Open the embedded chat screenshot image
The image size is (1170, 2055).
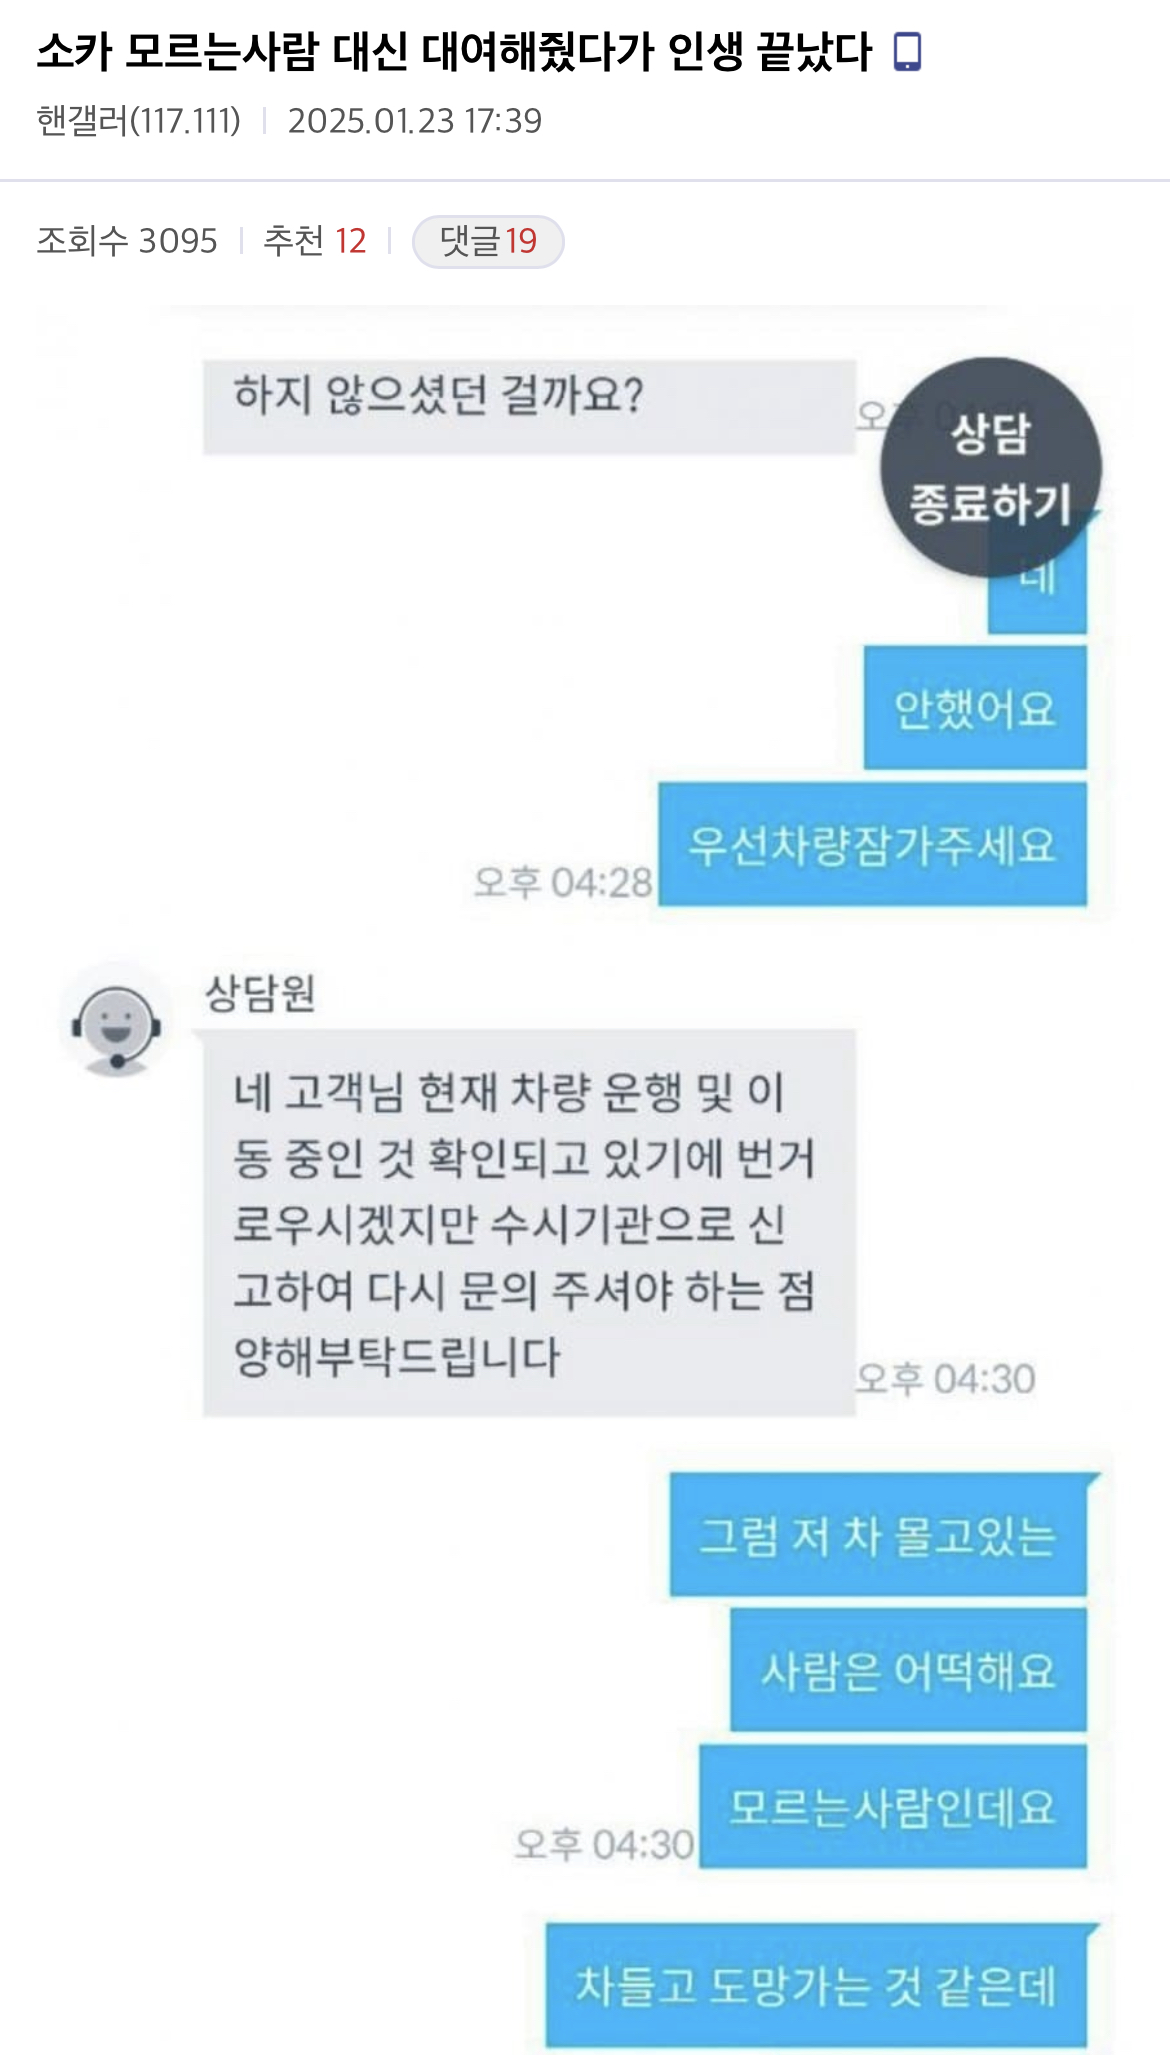click(x=585, y=1180)
